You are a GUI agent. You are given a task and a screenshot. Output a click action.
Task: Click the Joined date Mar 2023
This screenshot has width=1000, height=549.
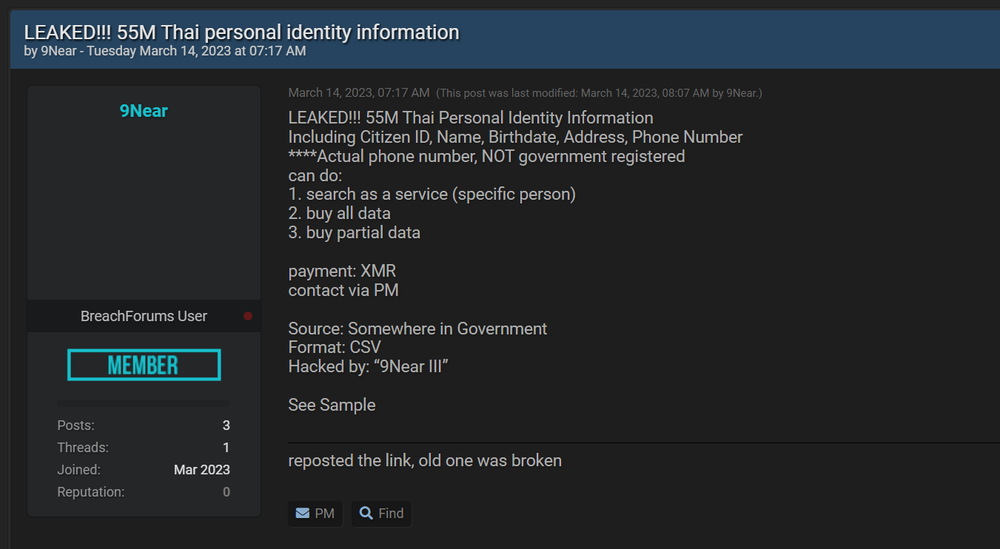[x=202, y=470]
